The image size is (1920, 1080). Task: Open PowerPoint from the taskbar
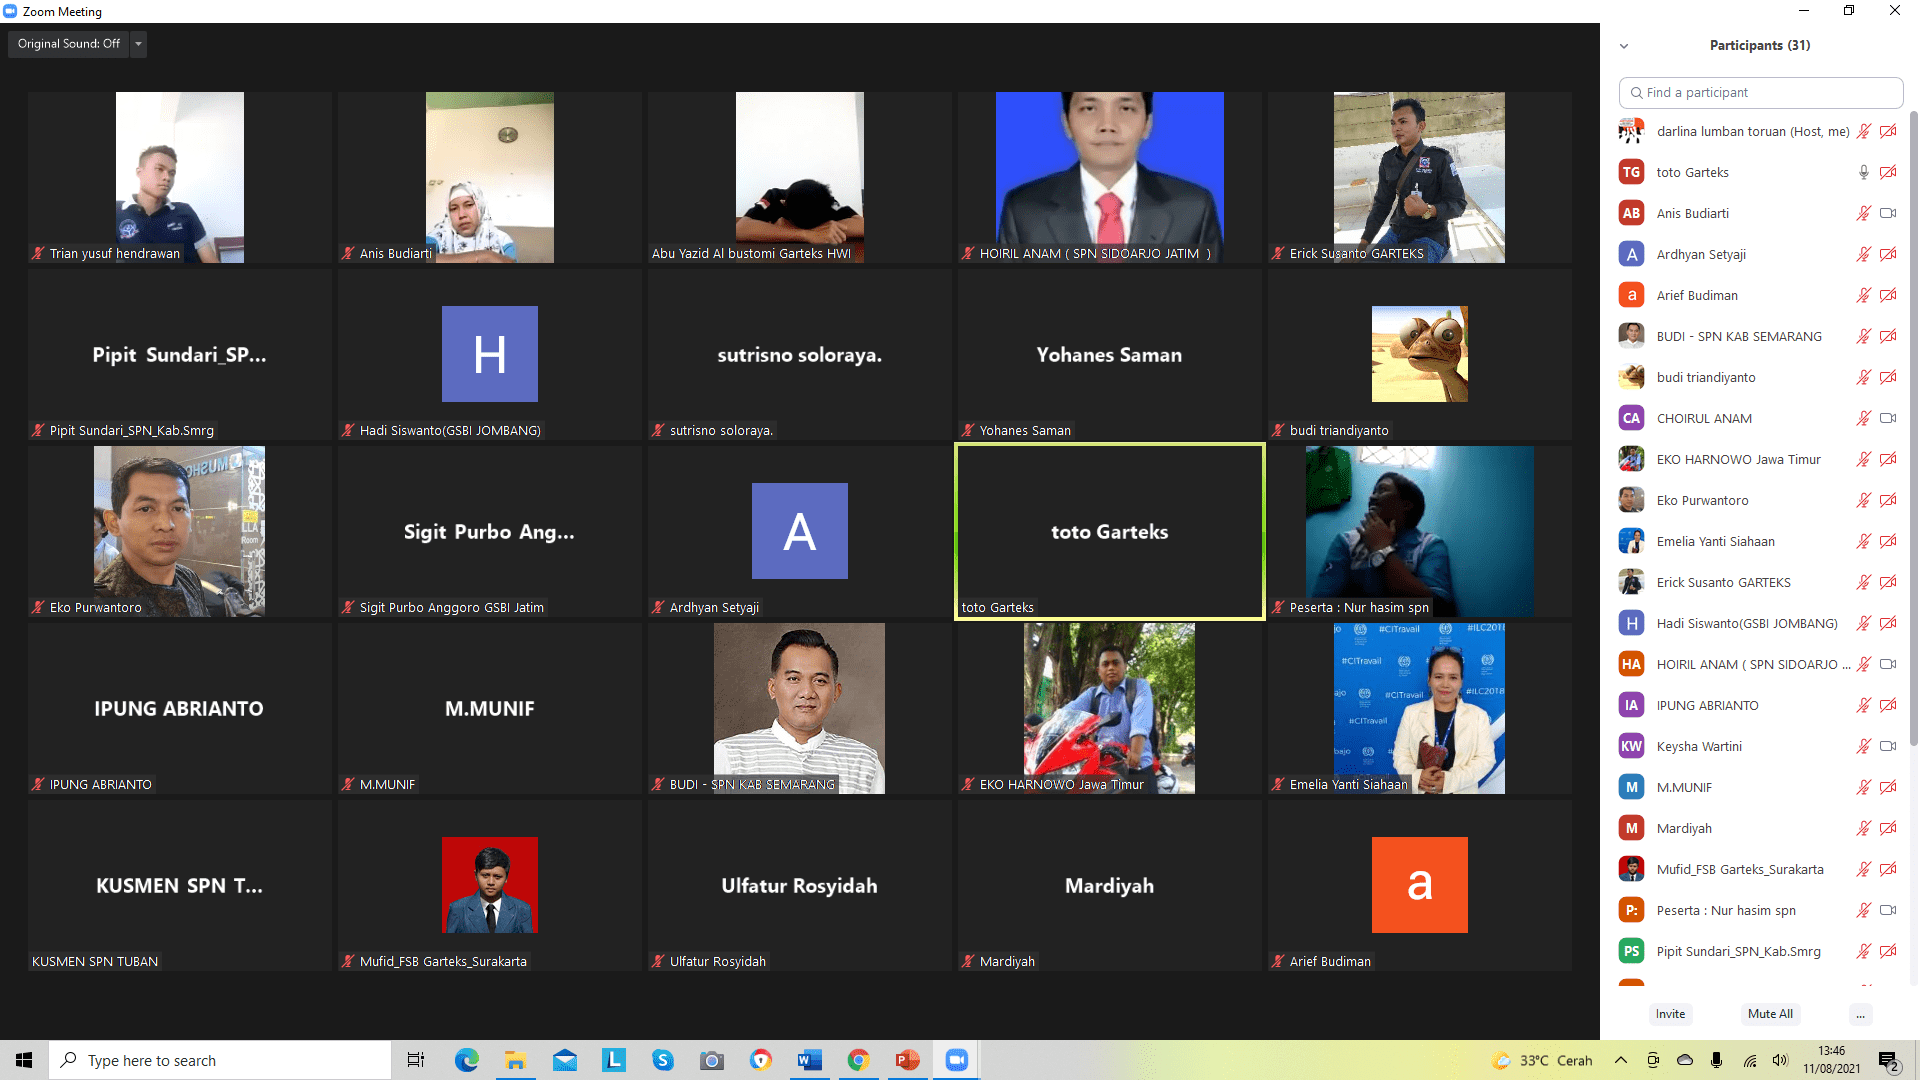pyautogui.click(x=907, y=1060)
